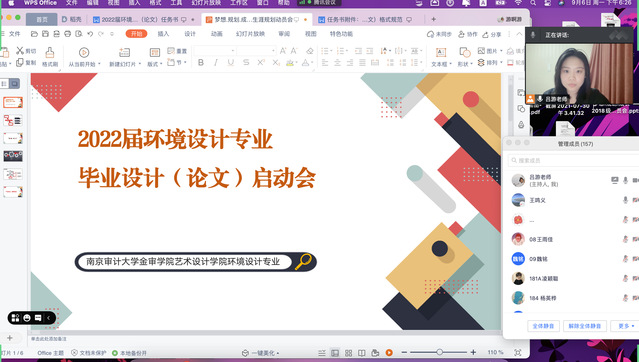The image size is (639, 362).
Task: Click the Format Painter brush icon
Action: pyautogui.click(x=50, y=53)
